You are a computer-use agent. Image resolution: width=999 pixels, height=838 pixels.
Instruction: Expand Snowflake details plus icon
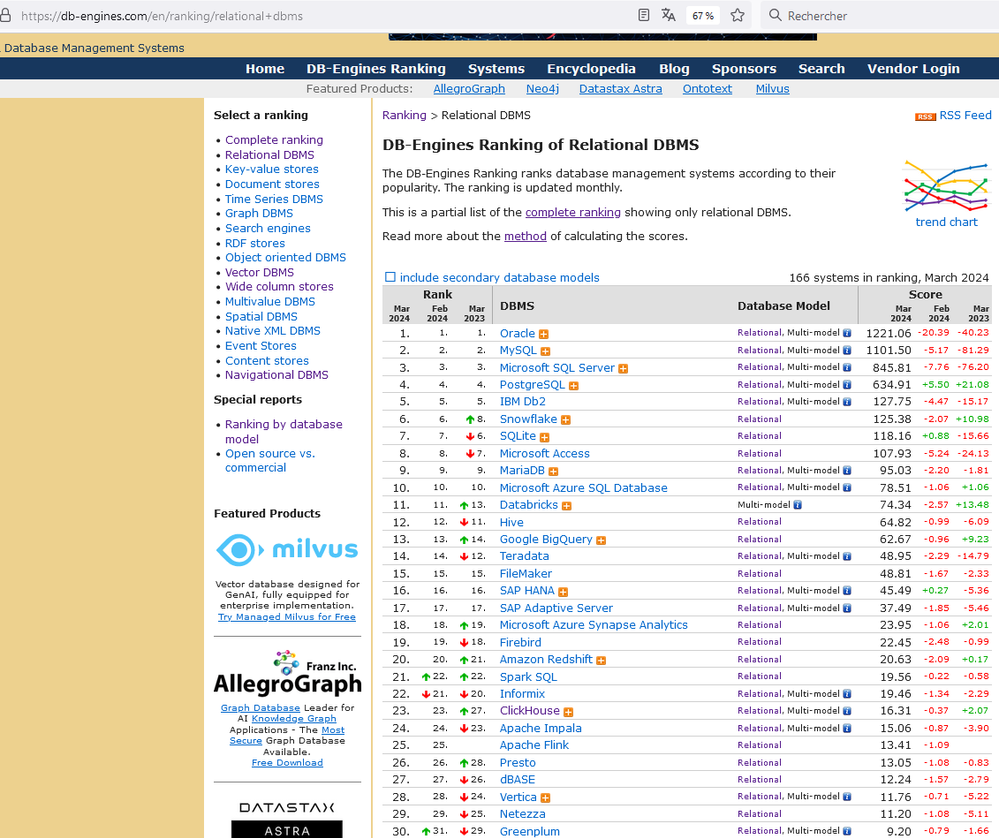pyautogui.click(x=566, y=420)
